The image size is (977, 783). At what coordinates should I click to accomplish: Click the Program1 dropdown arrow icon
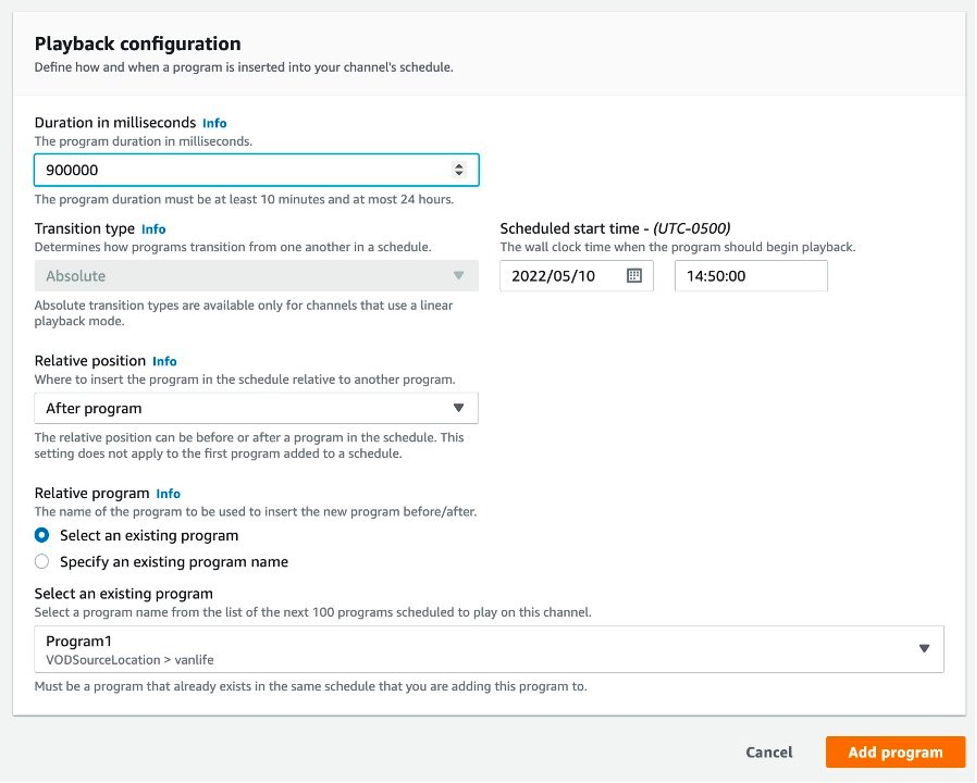point(924,648)
